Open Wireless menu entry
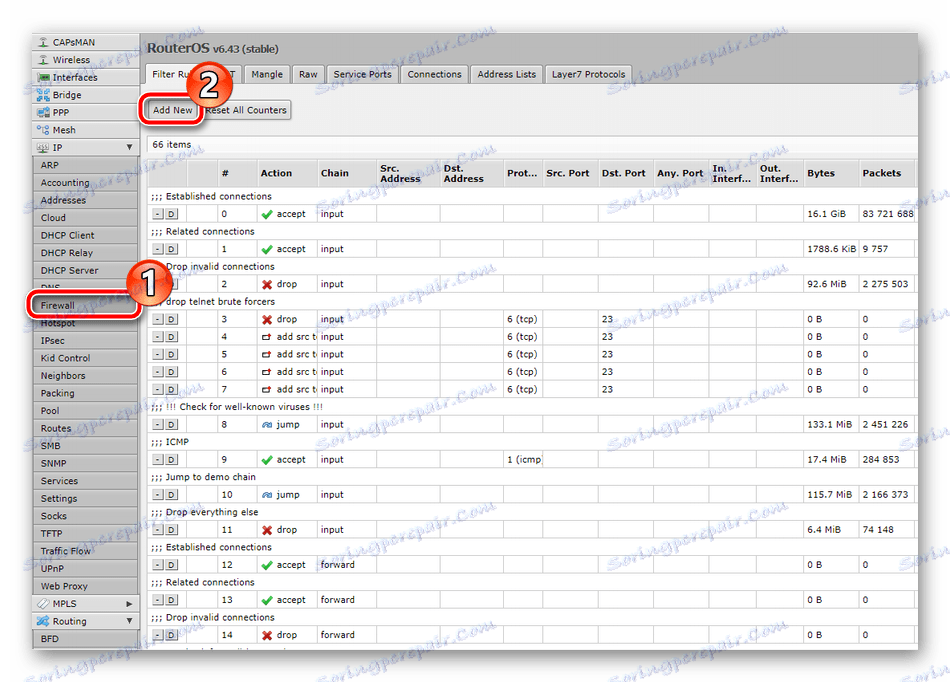 coord(85,60)
